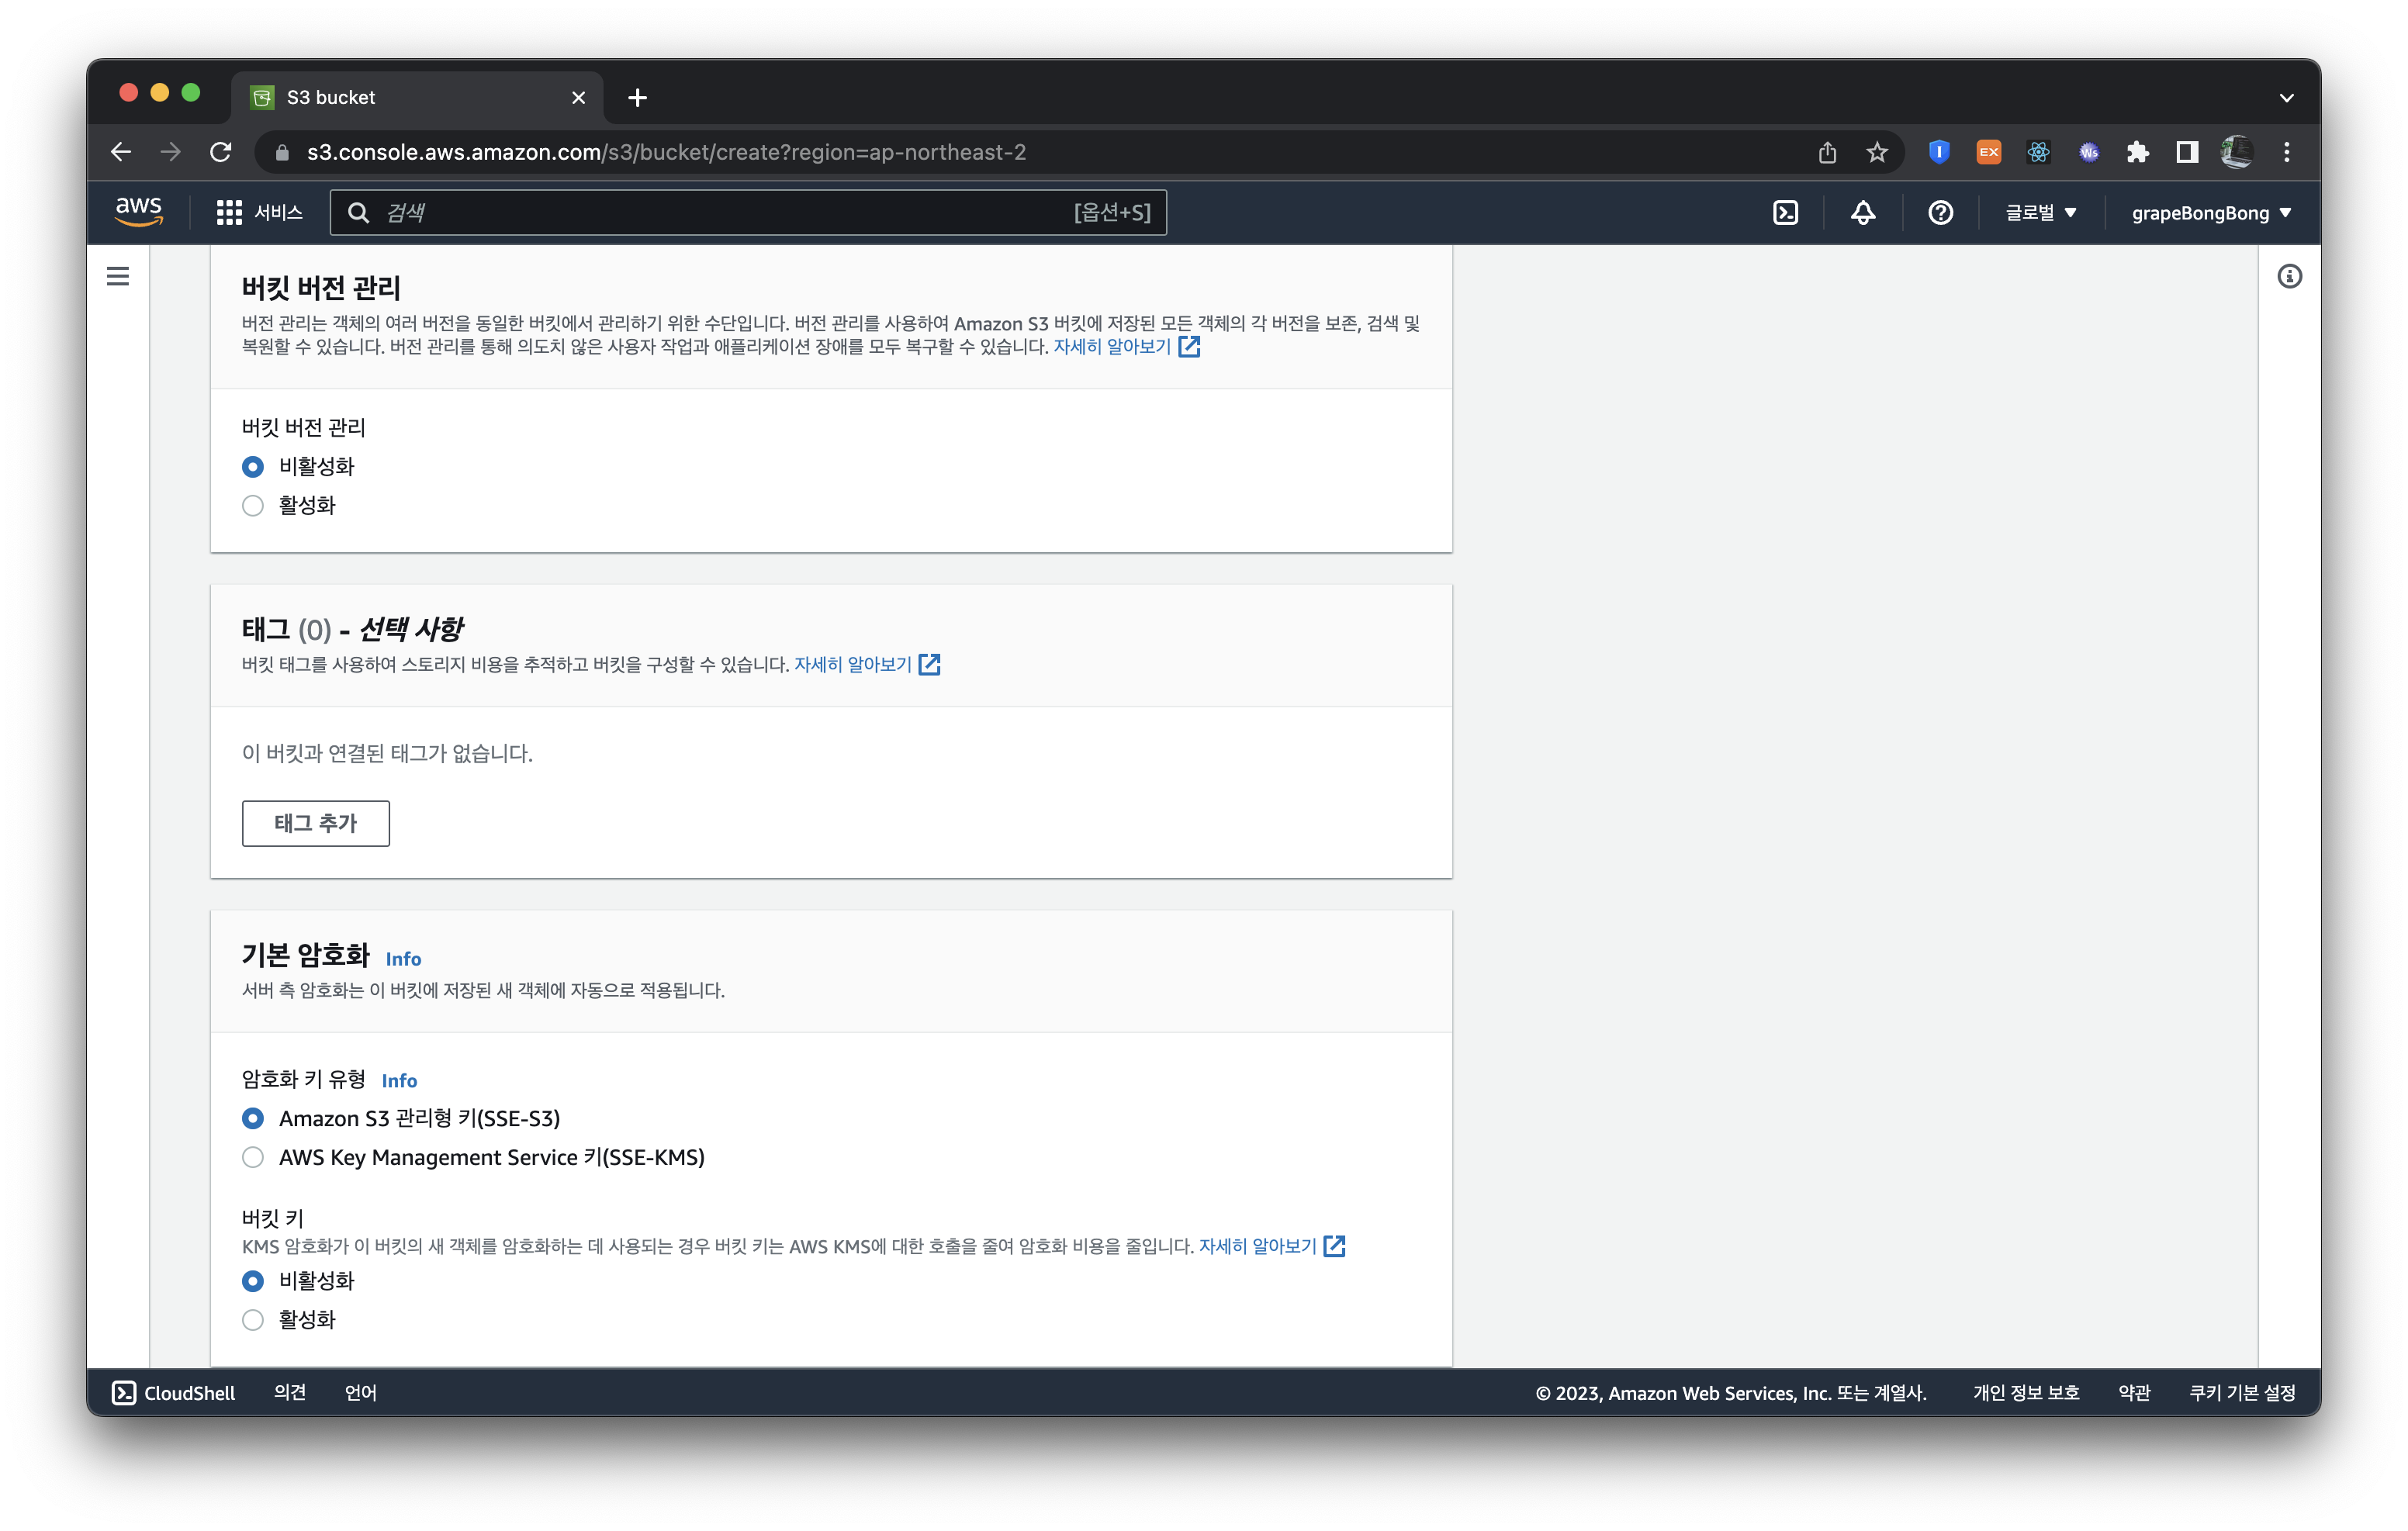Bookmark this page with star icon
This screenshot has width=2408, height=1531.
pos(1876,152)
